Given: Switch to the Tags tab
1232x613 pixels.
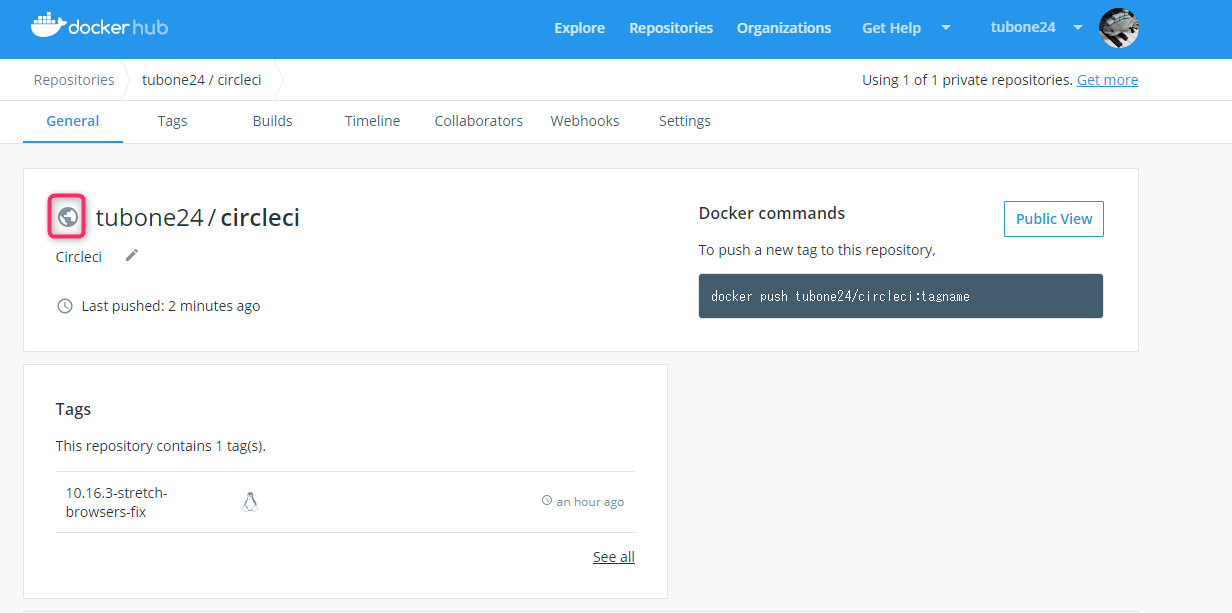Looking at the screenshot, I should [x=172, y=120].
